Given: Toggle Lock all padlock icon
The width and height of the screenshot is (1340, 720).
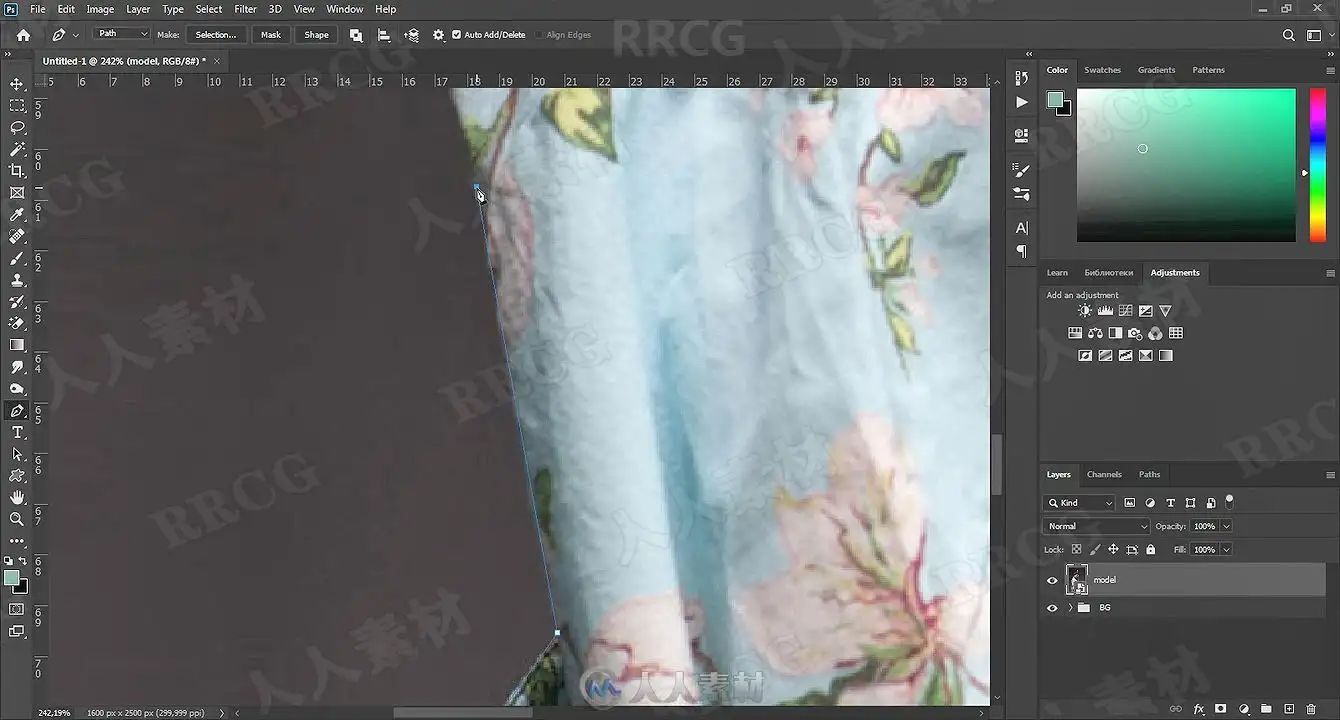Looking at the screenshot, I should [1151, 550].
